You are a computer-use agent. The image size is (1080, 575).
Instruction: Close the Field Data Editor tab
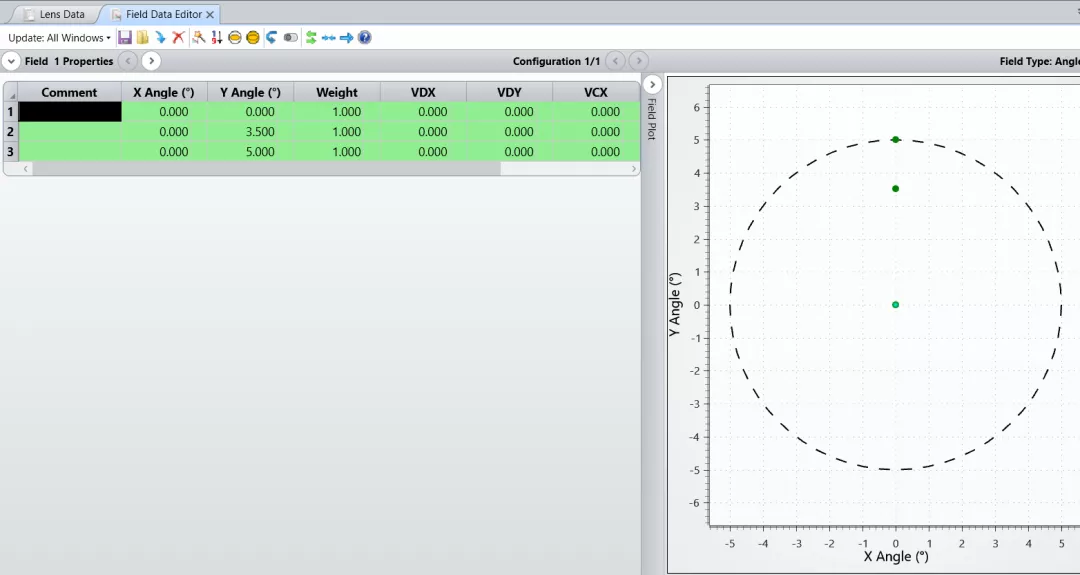click(210, 15)
